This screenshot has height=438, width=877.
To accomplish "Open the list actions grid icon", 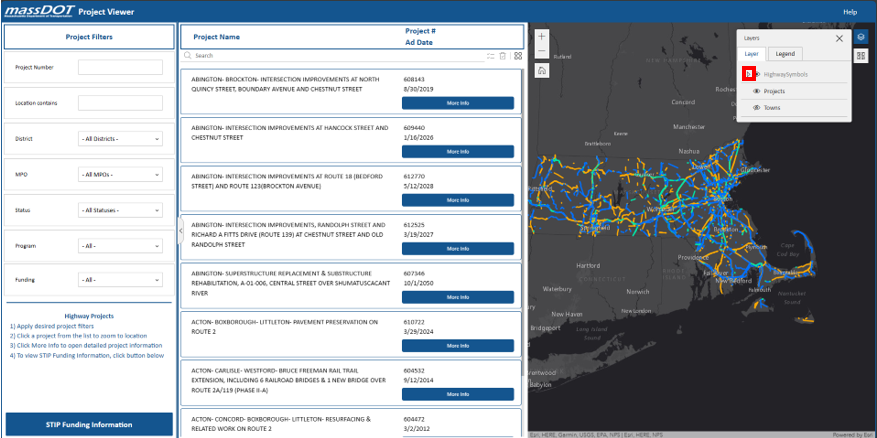I will (x=518, y=56).
